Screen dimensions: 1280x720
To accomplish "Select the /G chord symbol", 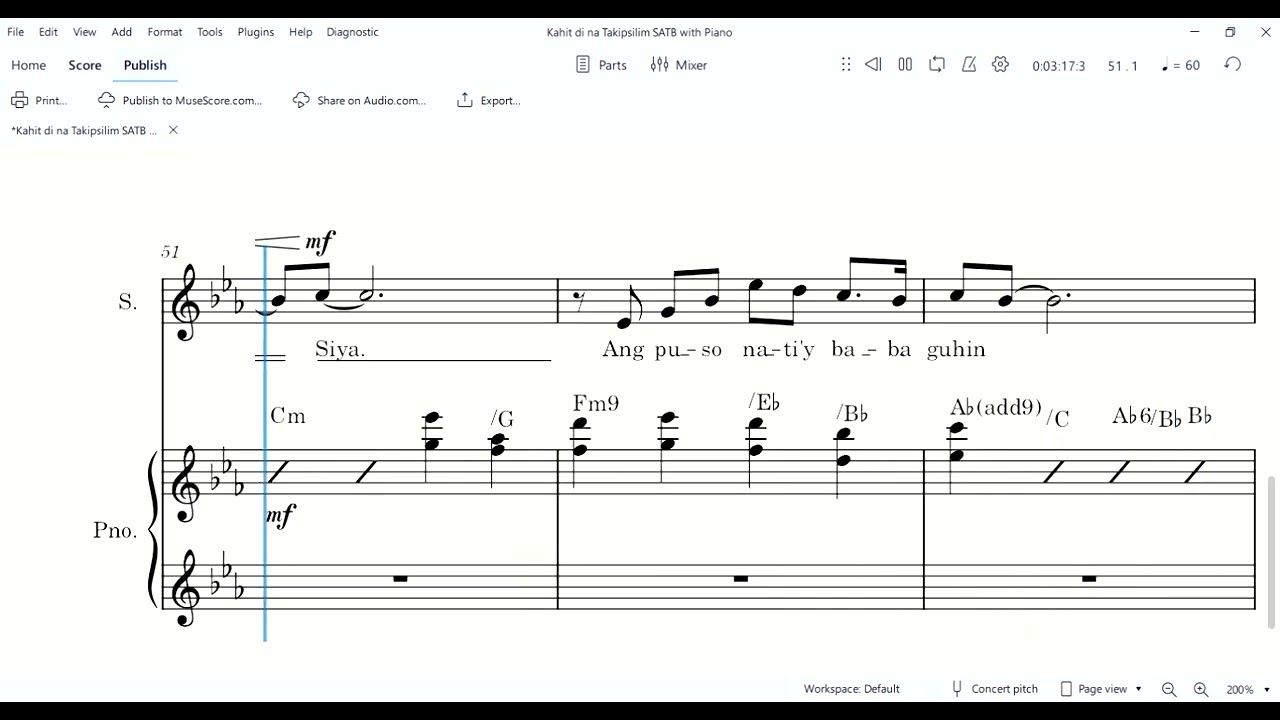I will [x=502, y=419].
